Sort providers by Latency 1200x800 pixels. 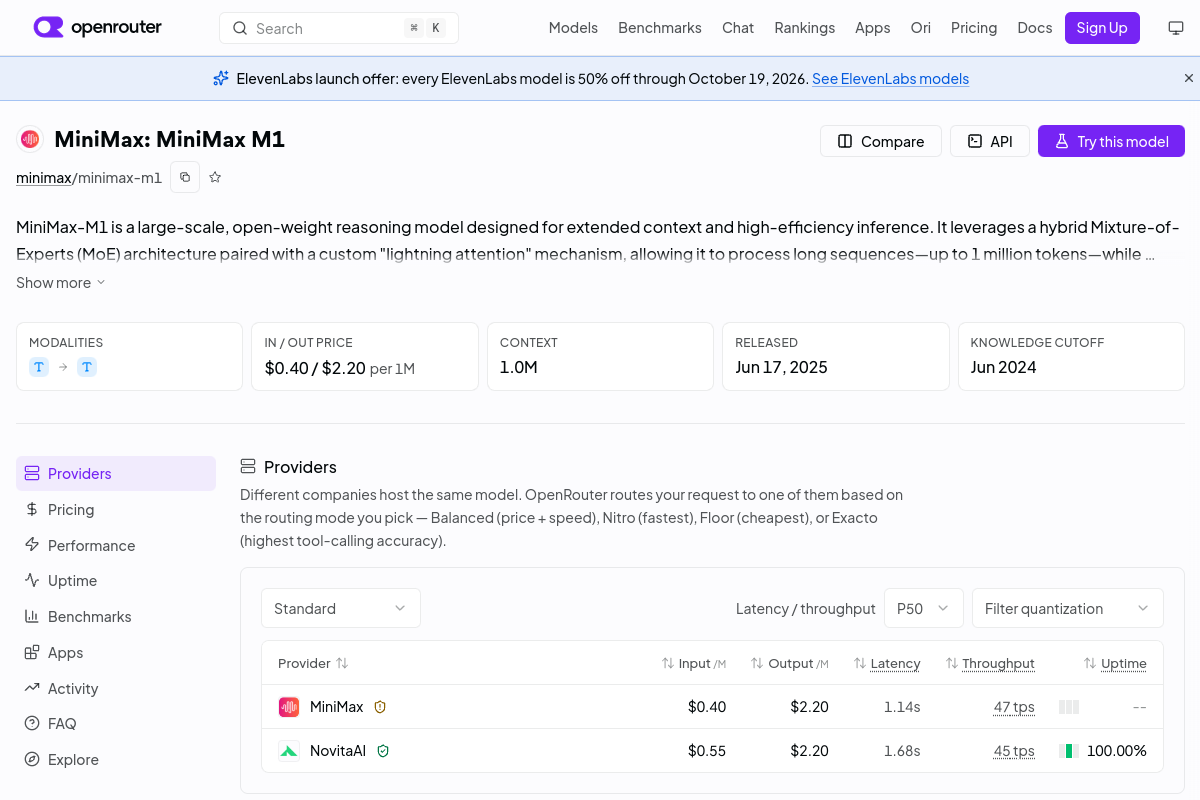[x=887, y=663]
